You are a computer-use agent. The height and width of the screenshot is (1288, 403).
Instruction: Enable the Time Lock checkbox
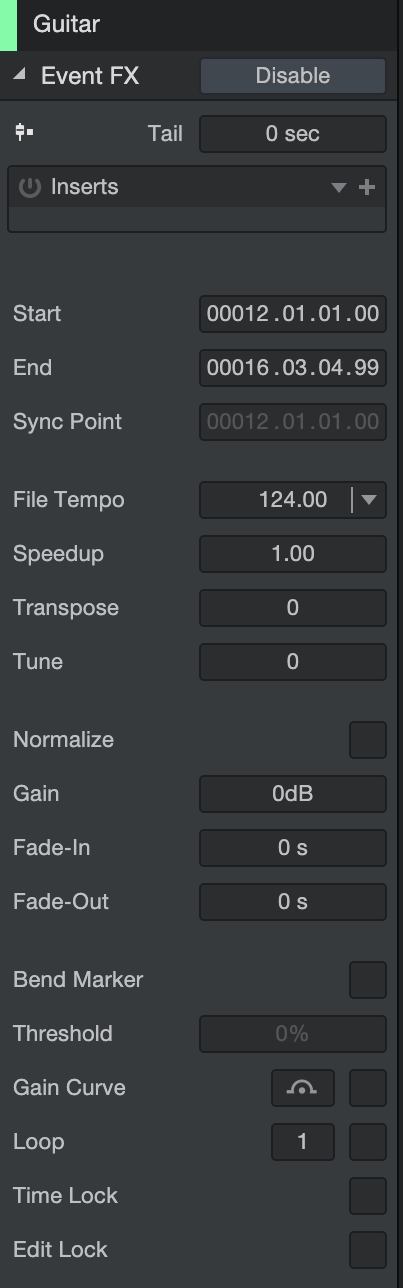367,1195
